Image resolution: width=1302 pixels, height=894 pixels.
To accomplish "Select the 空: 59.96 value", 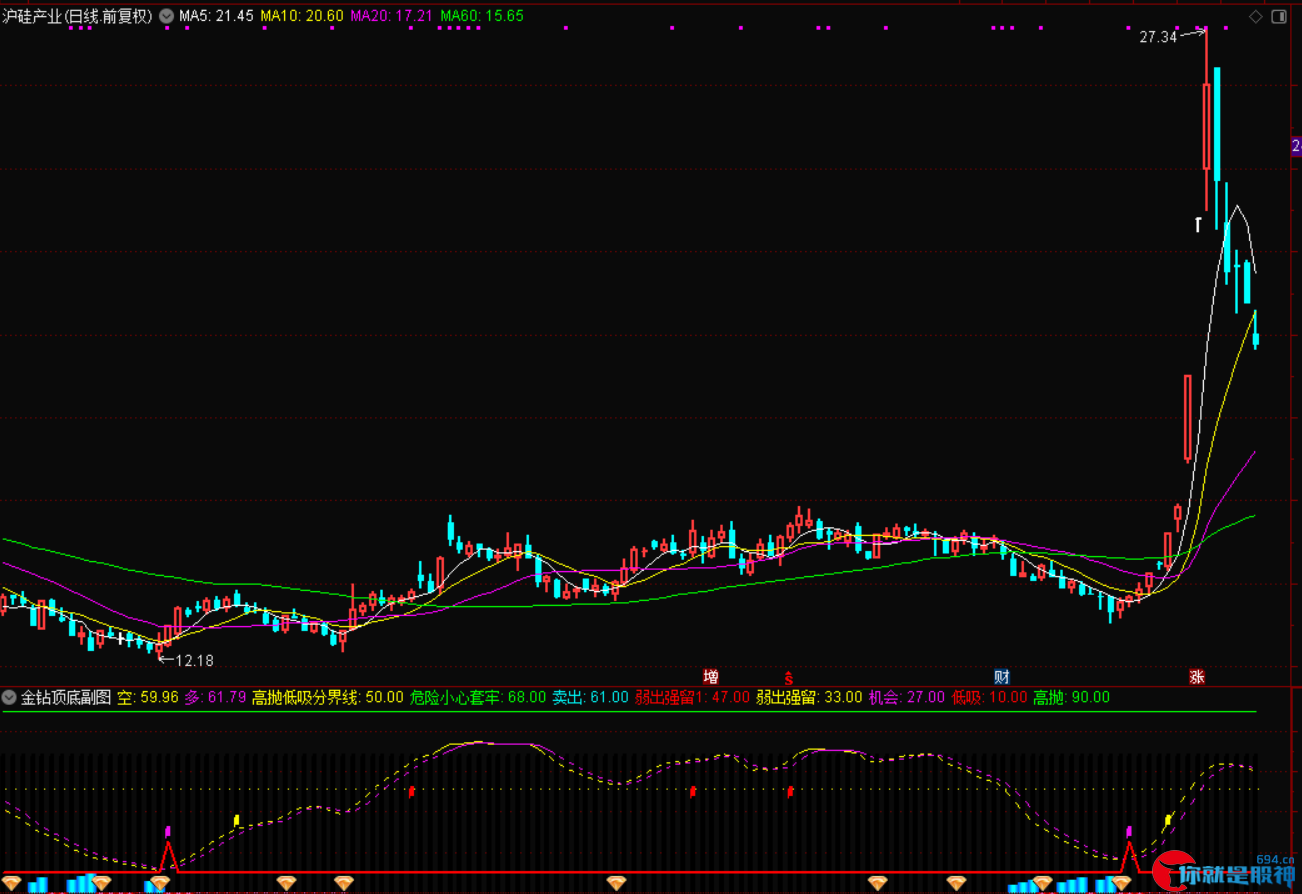I will (x=148, y=697).
